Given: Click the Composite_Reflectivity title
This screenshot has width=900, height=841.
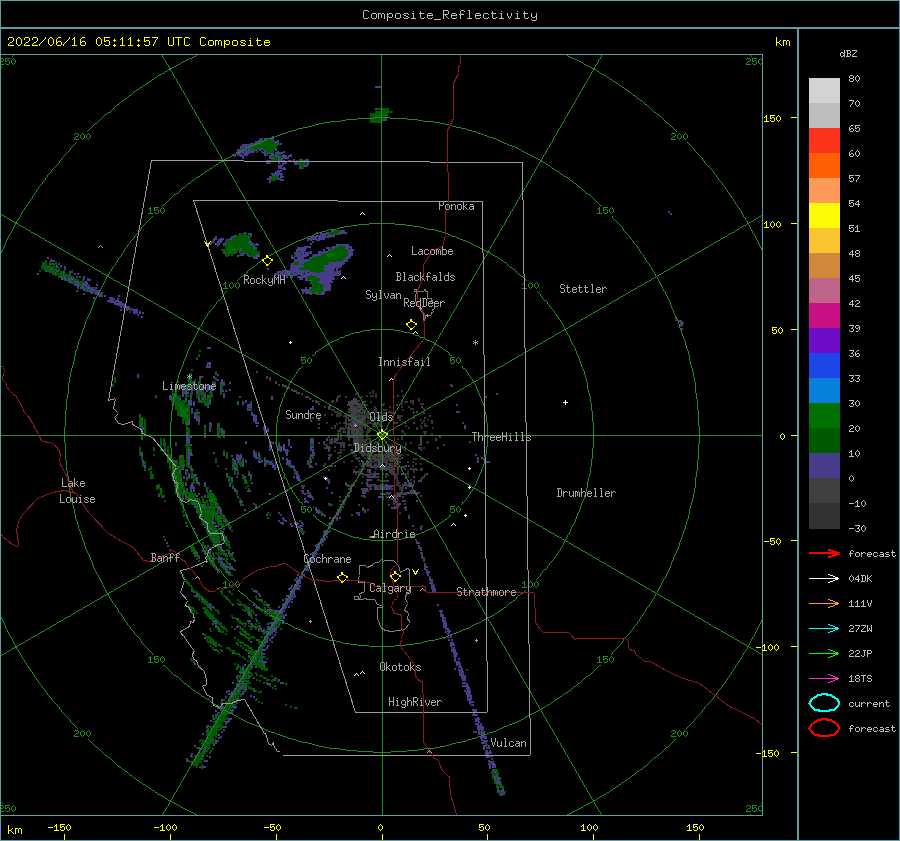Looking at the screenshot, I should pos(450,15).
